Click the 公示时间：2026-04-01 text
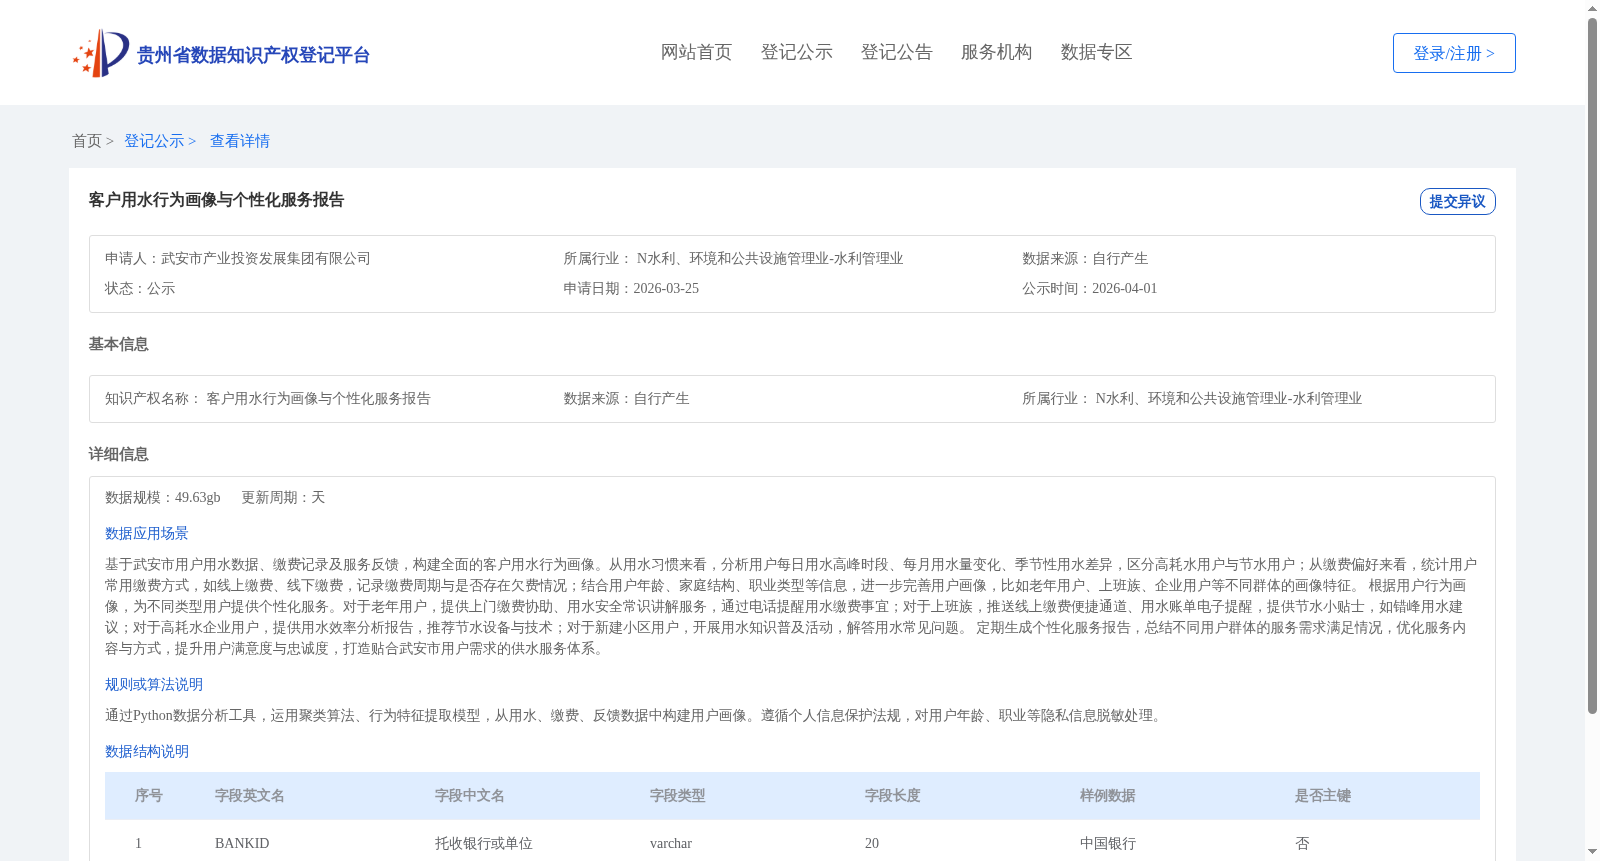 1089,288
